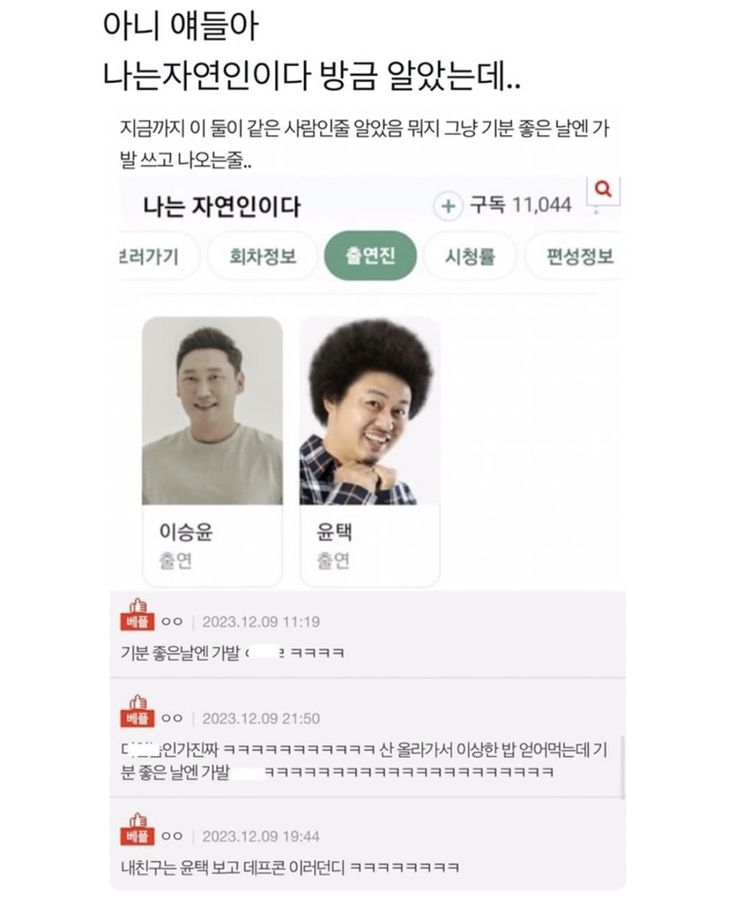Viewport: 736px width, 906px height.
Task: Click the red magnifier search icon
Action: pyautogui.click(x=603, y=189)
